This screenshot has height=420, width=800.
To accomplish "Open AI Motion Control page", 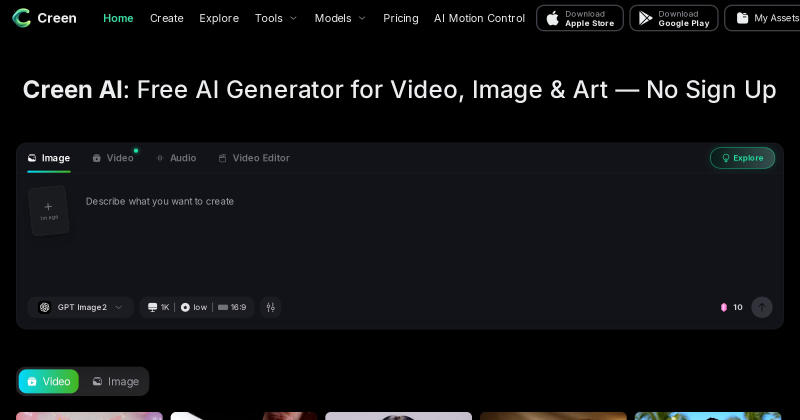I will (x=479, y=18).
